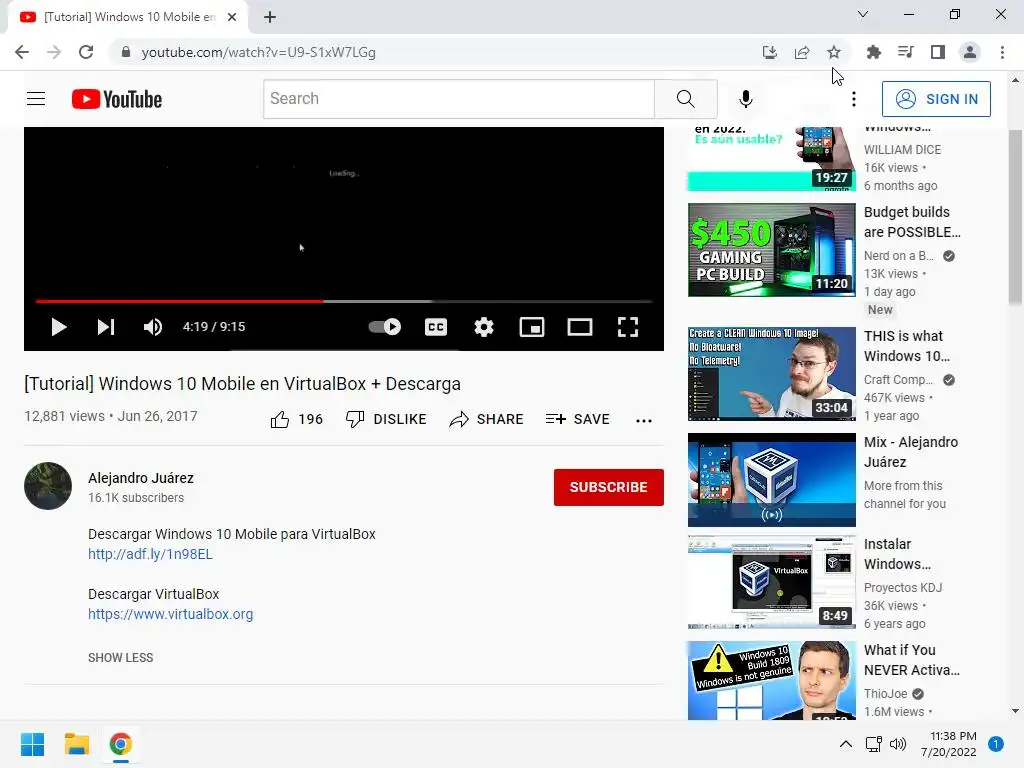The height and width of the screenshot is (768, 1024).
Task: Open the virtualbox.org link
Action: click(170, 614)
